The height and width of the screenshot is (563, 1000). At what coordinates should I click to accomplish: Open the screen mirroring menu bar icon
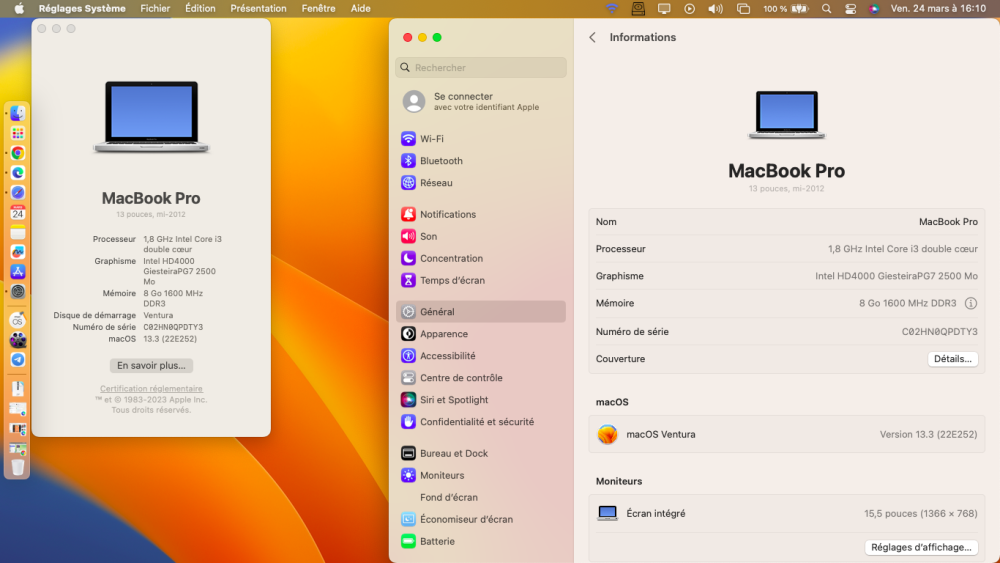tap(664, 8)
